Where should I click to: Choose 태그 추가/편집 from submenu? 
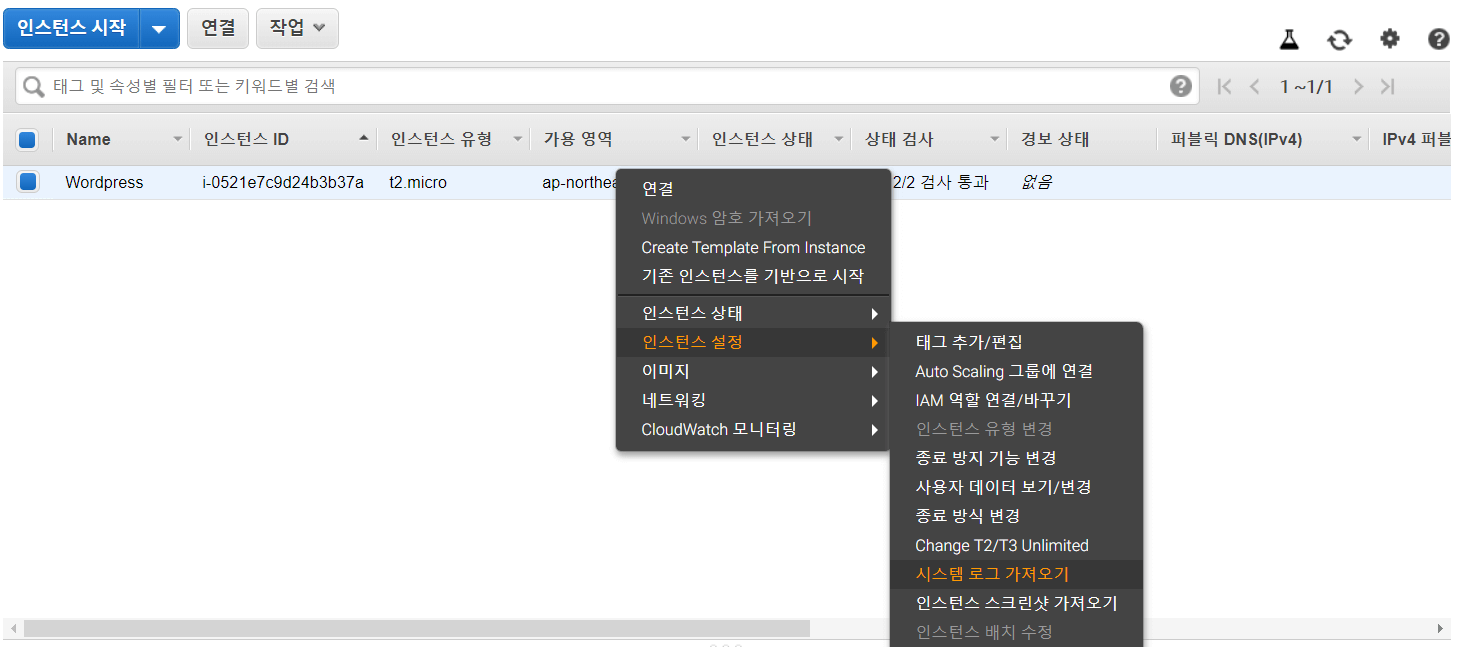(x=968, y=342)
